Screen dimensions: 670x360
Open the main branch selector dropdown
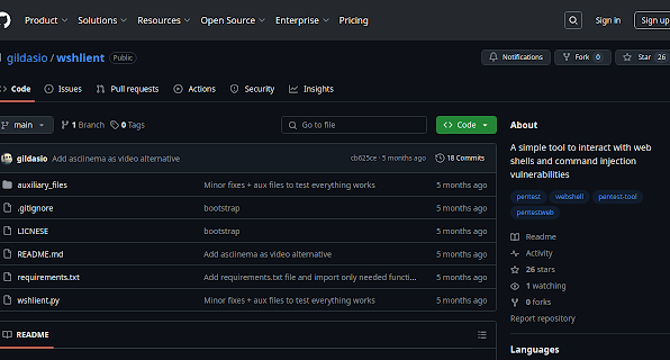coord(25,125)
